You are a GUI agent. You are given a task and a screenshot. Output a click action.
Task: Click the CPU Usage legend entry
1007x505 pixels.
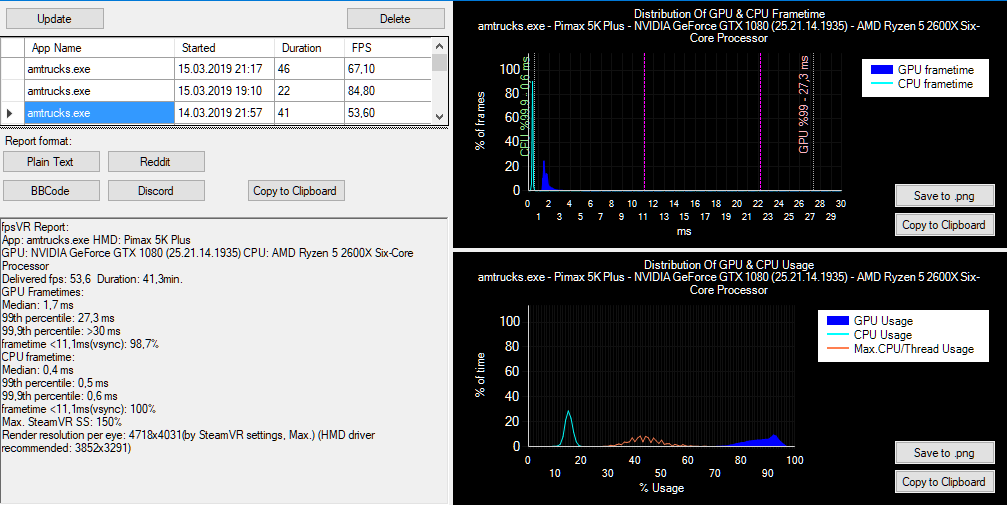click(870, 335)
